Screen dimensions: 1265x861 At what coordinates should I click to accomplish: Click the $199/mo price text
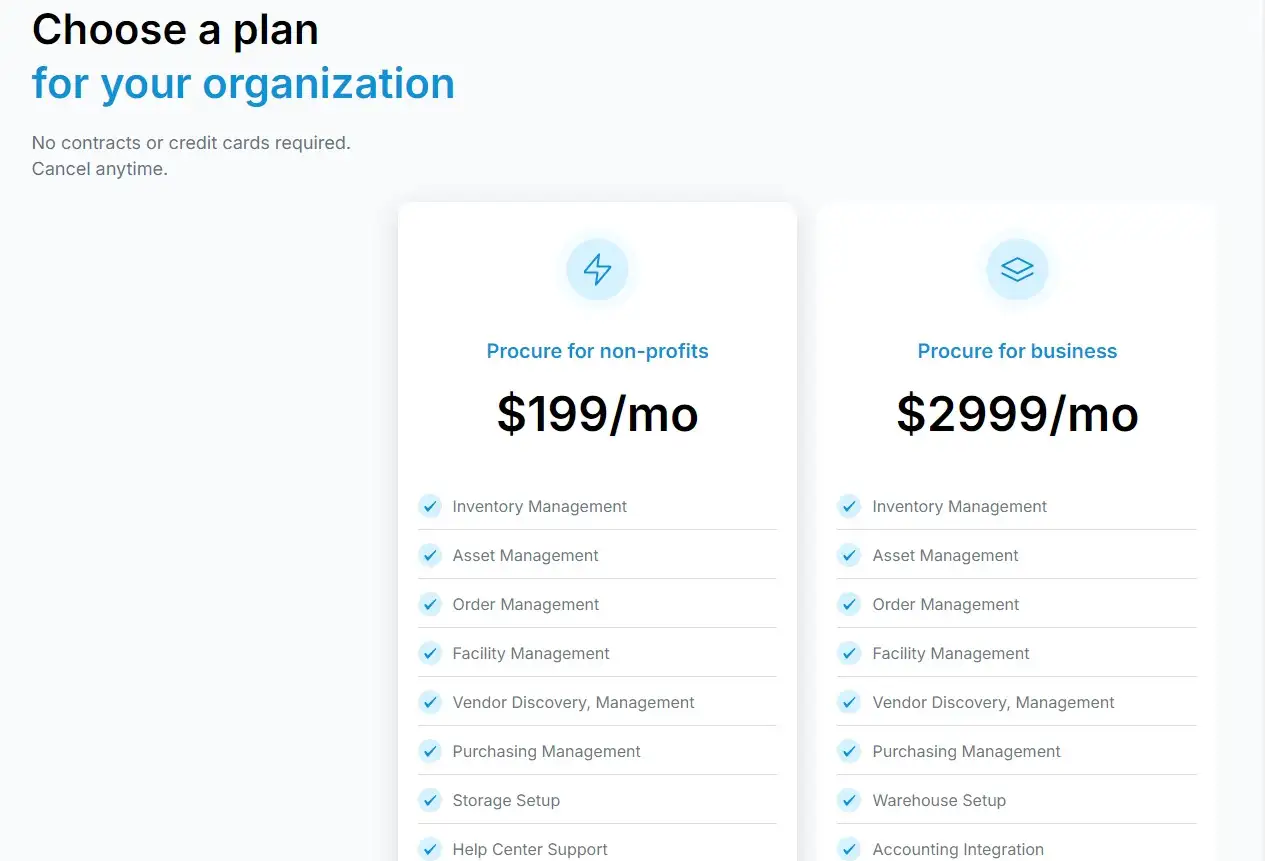(x=597, y=414)
